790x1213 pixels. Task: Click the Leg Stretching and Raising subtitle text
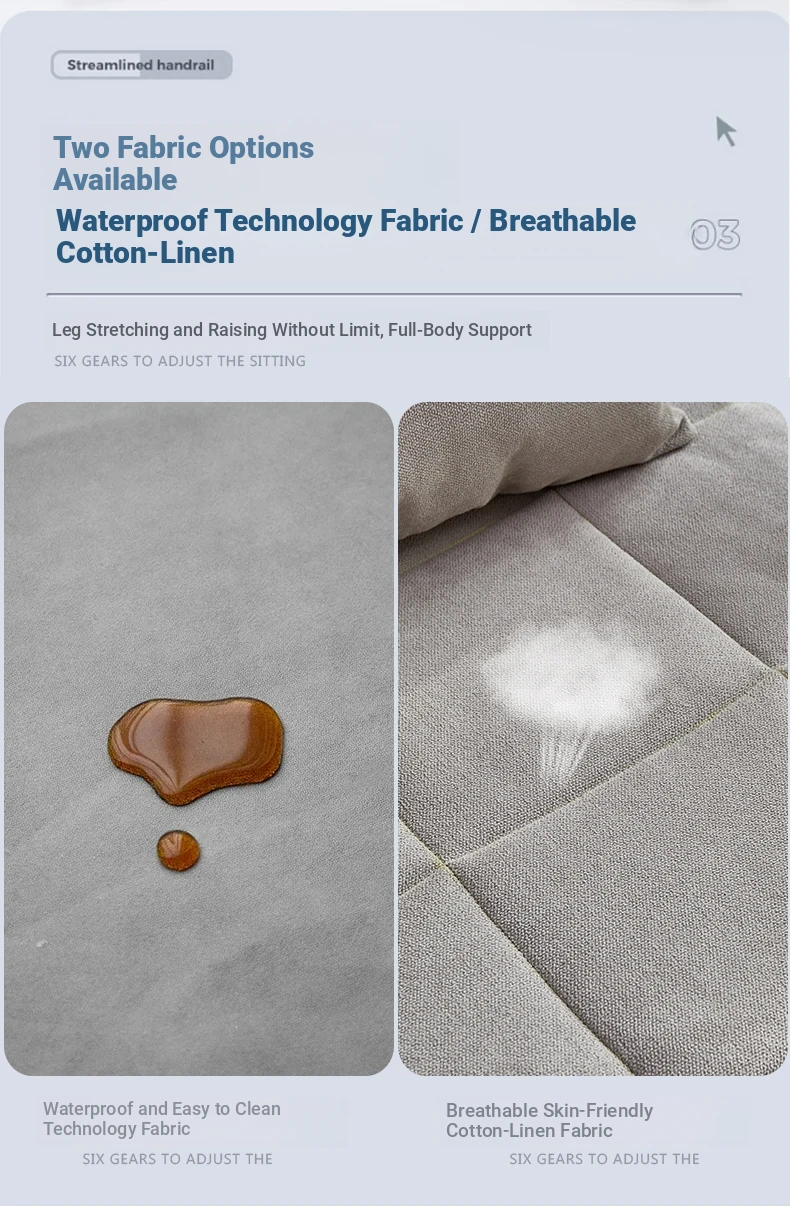click(x=292, y=330)
